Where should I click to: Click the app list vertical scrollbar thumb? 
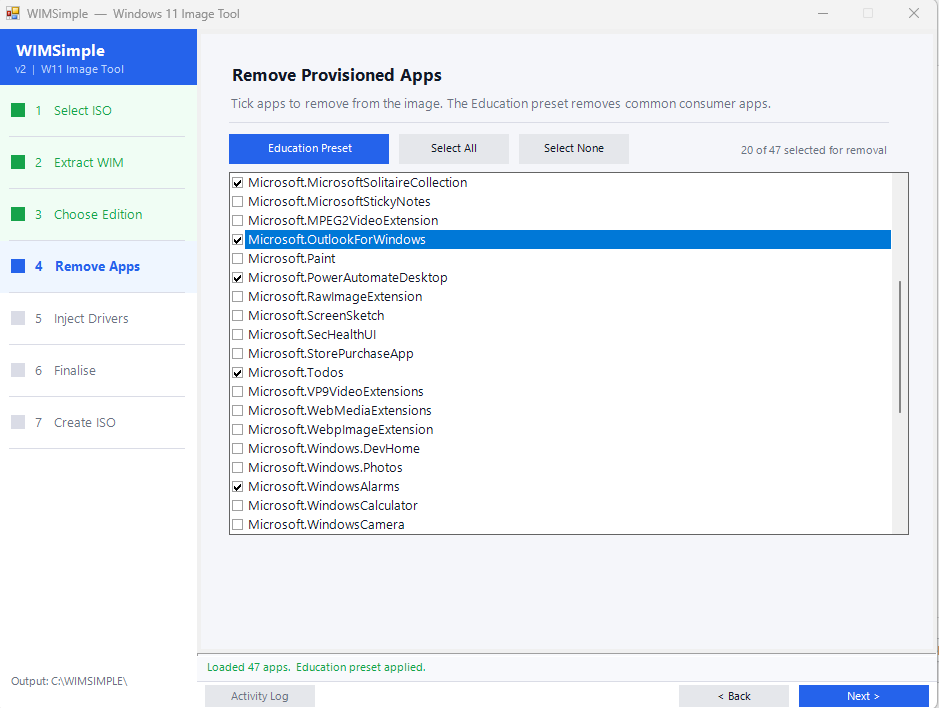click(x=900, y=347)
